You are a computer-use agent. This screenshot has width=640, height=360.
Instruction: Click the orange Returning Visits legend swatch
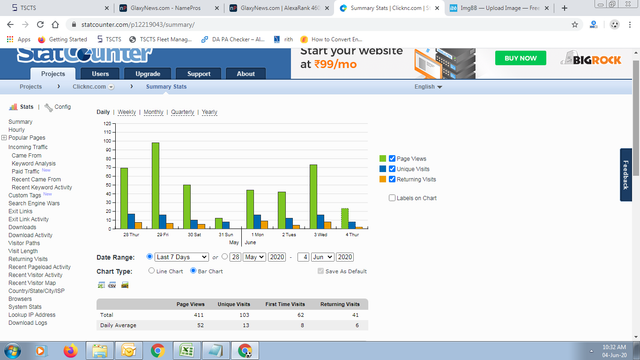point(382,179)
